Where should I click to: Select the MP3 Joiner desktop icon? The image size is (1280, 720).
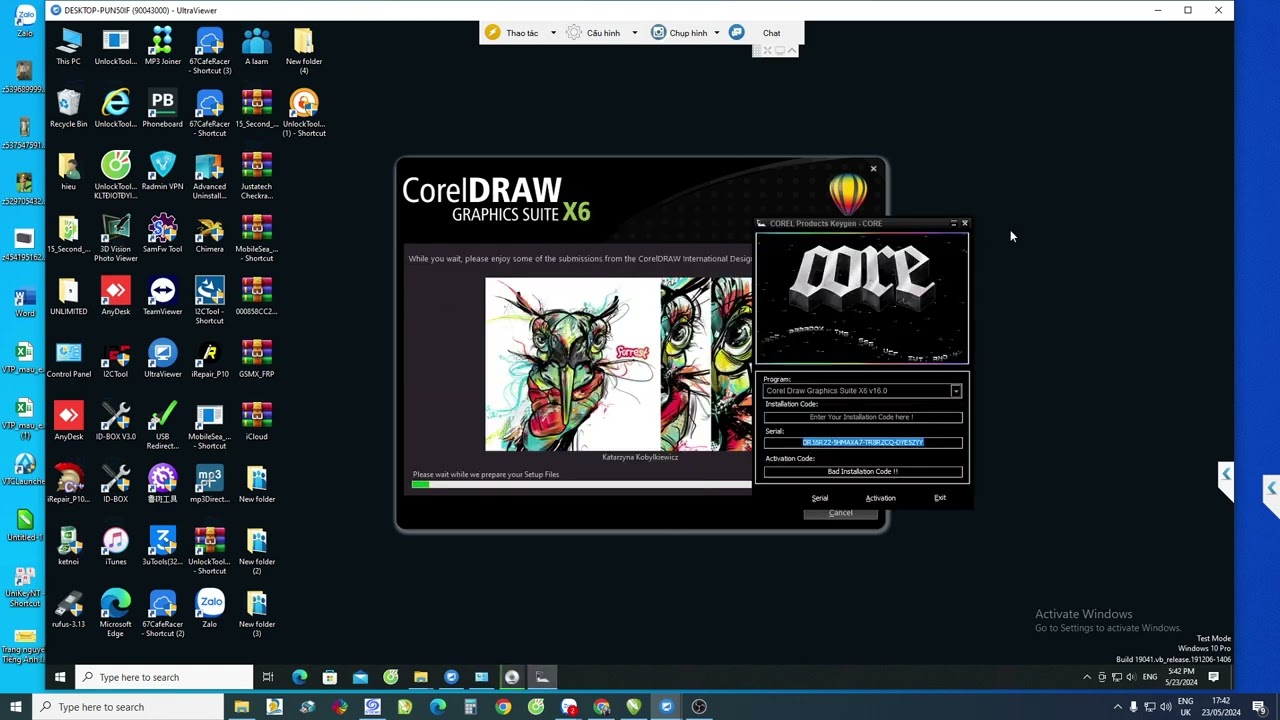coord(162,47)
